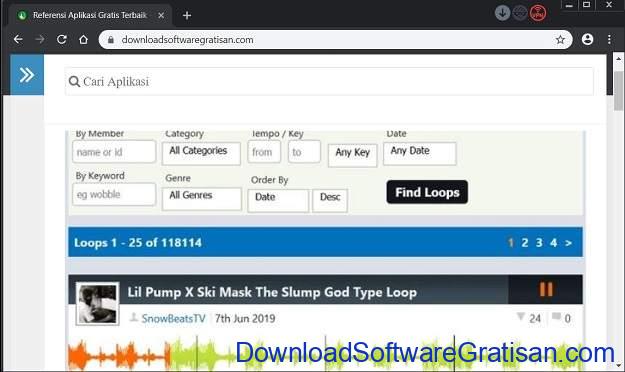Go to the browser home icon
The width and height of the screenshot is (625, 372).
point(83,39)
